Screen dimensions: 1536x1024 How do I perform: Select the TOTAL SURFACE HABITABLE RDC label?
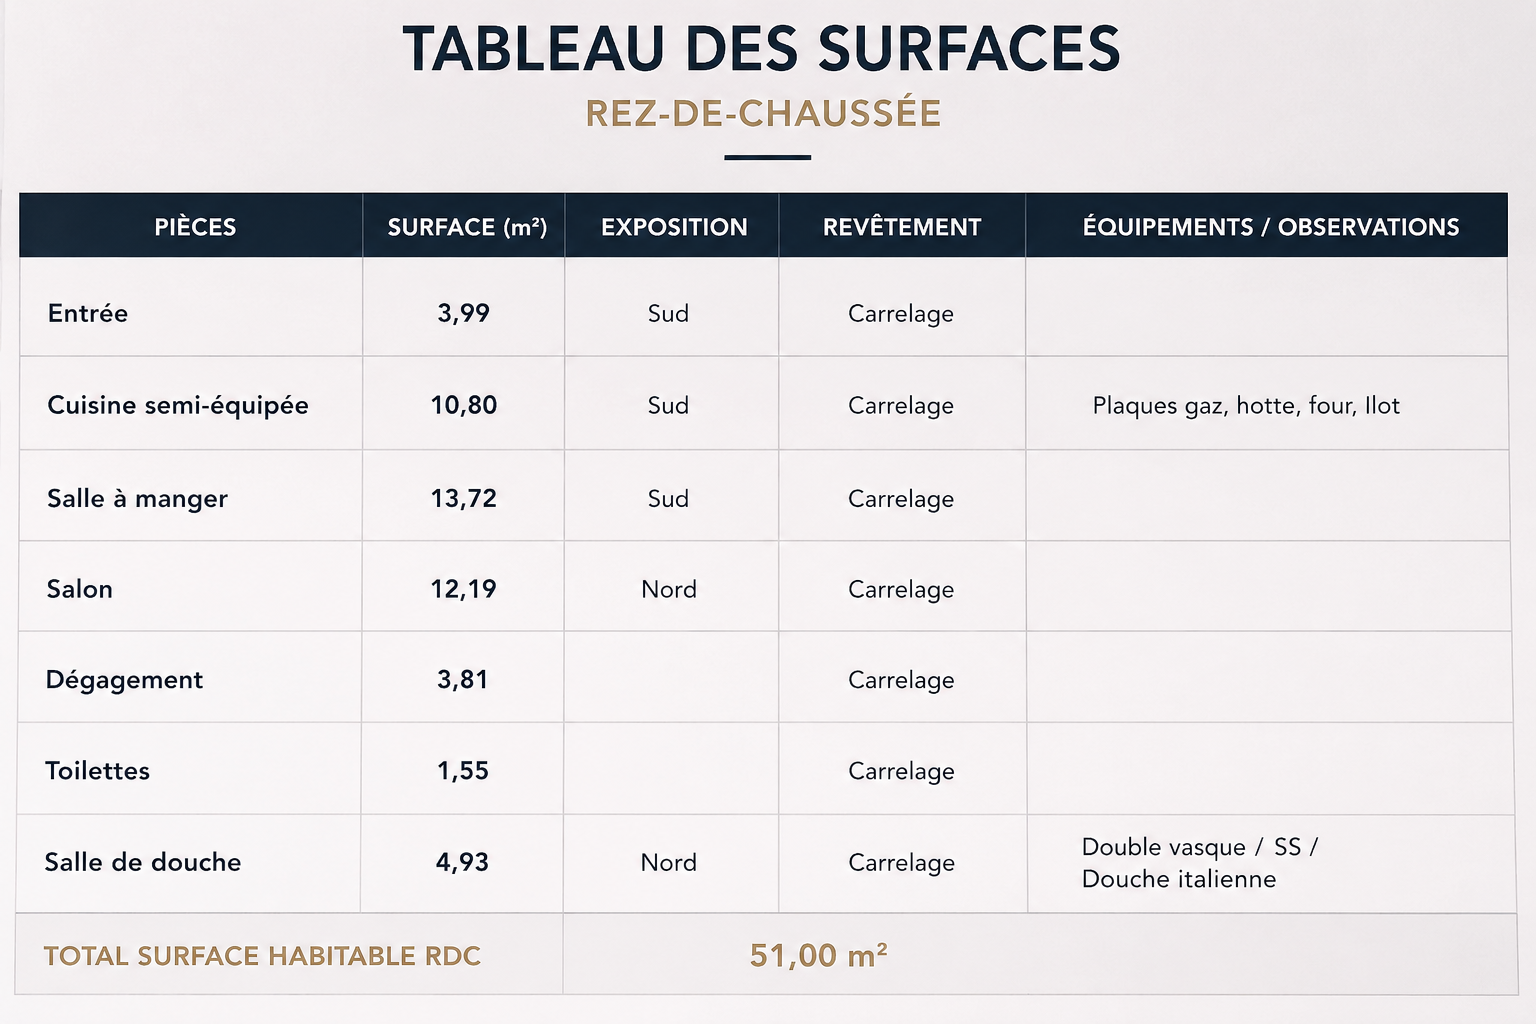(262, 956)
